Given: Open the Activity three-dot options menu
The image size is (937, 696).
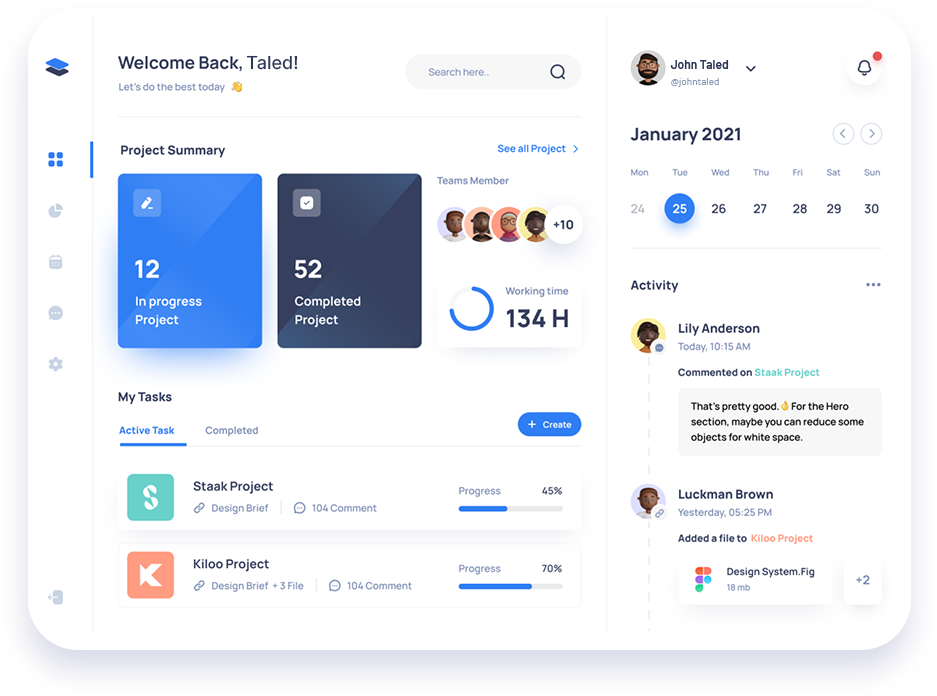Looking at the screenshot, I should pos(873,285).
